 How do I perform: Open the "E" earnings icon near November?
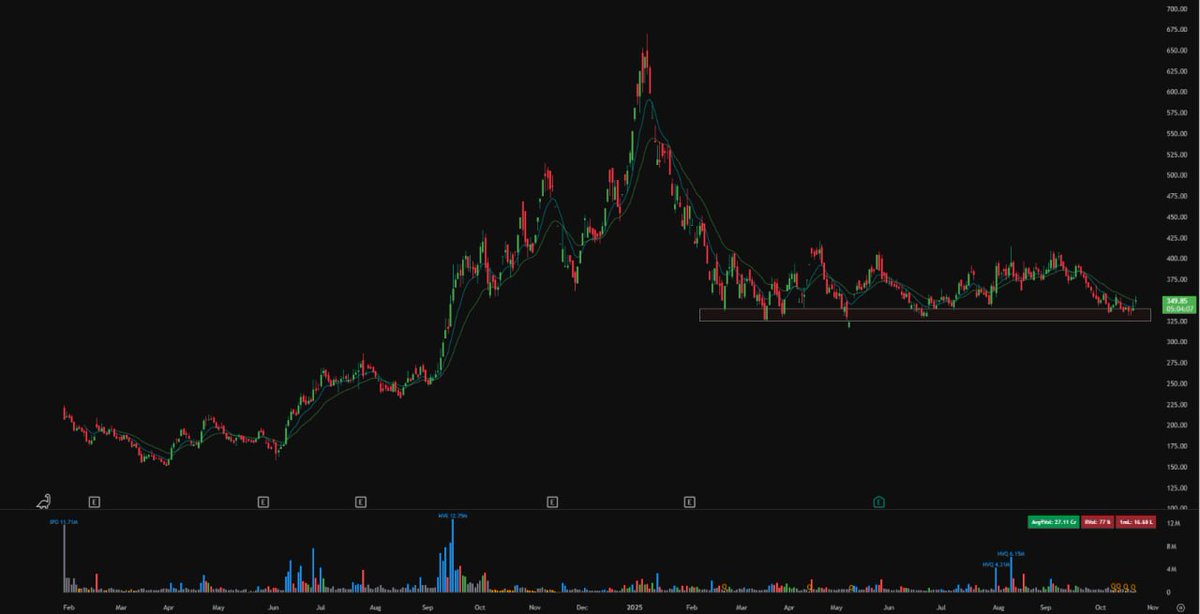coord(551,500)
